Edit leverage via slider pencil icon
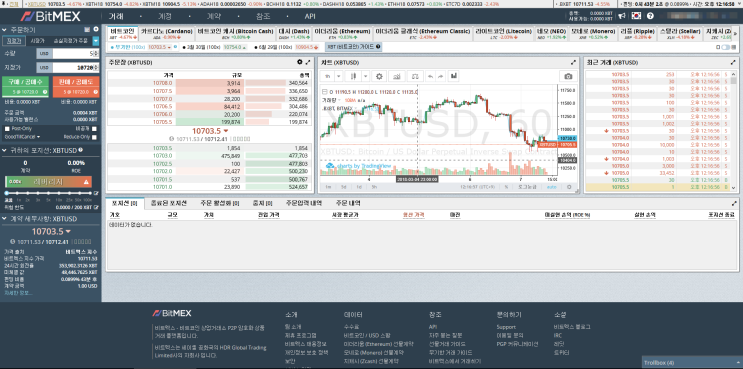The image size is (743, 369). point(96,193)
